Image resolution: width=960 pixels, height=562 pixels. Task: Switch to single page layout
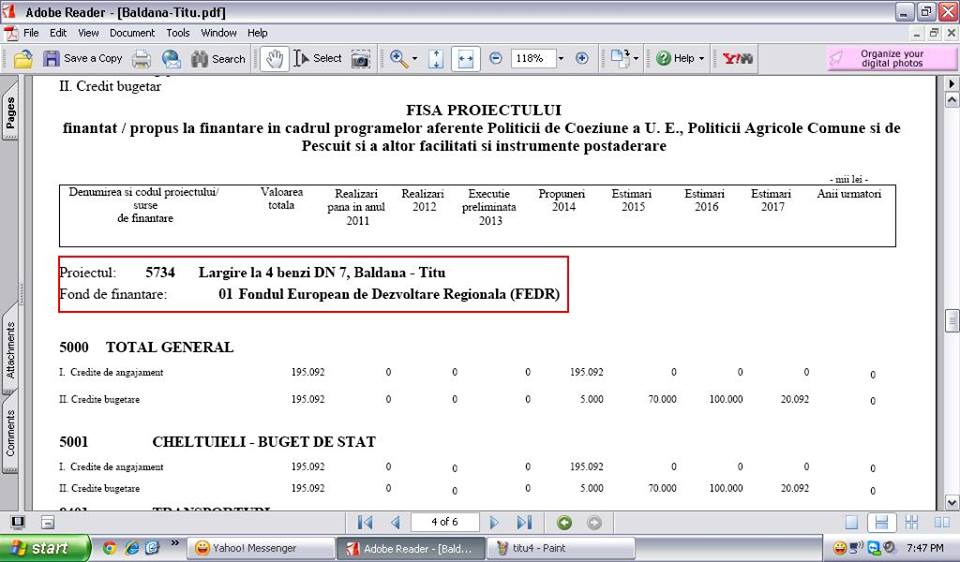pyautogui.click(x=851, y=522)
